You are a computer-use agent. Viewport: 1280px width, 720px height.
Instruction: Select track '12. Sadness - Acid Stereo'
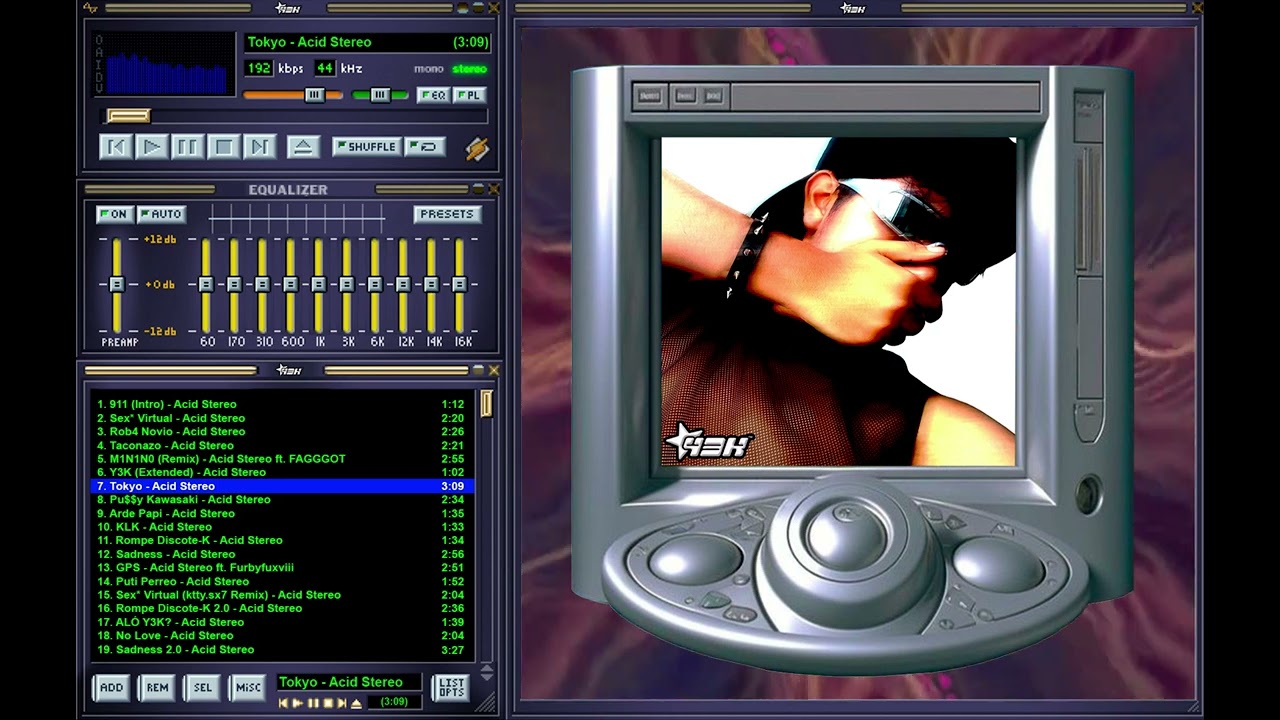[282, 554]
